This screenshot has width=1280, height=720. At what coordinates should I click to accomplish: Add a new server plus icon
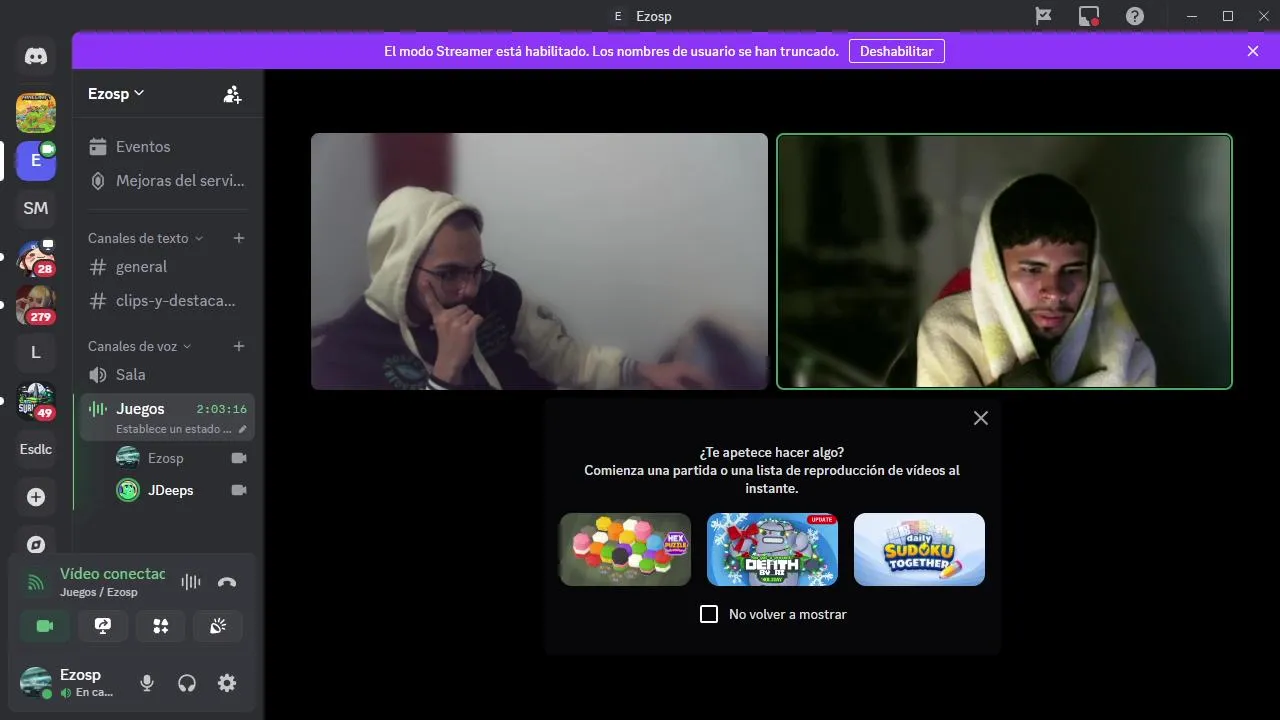coord(36,497)
